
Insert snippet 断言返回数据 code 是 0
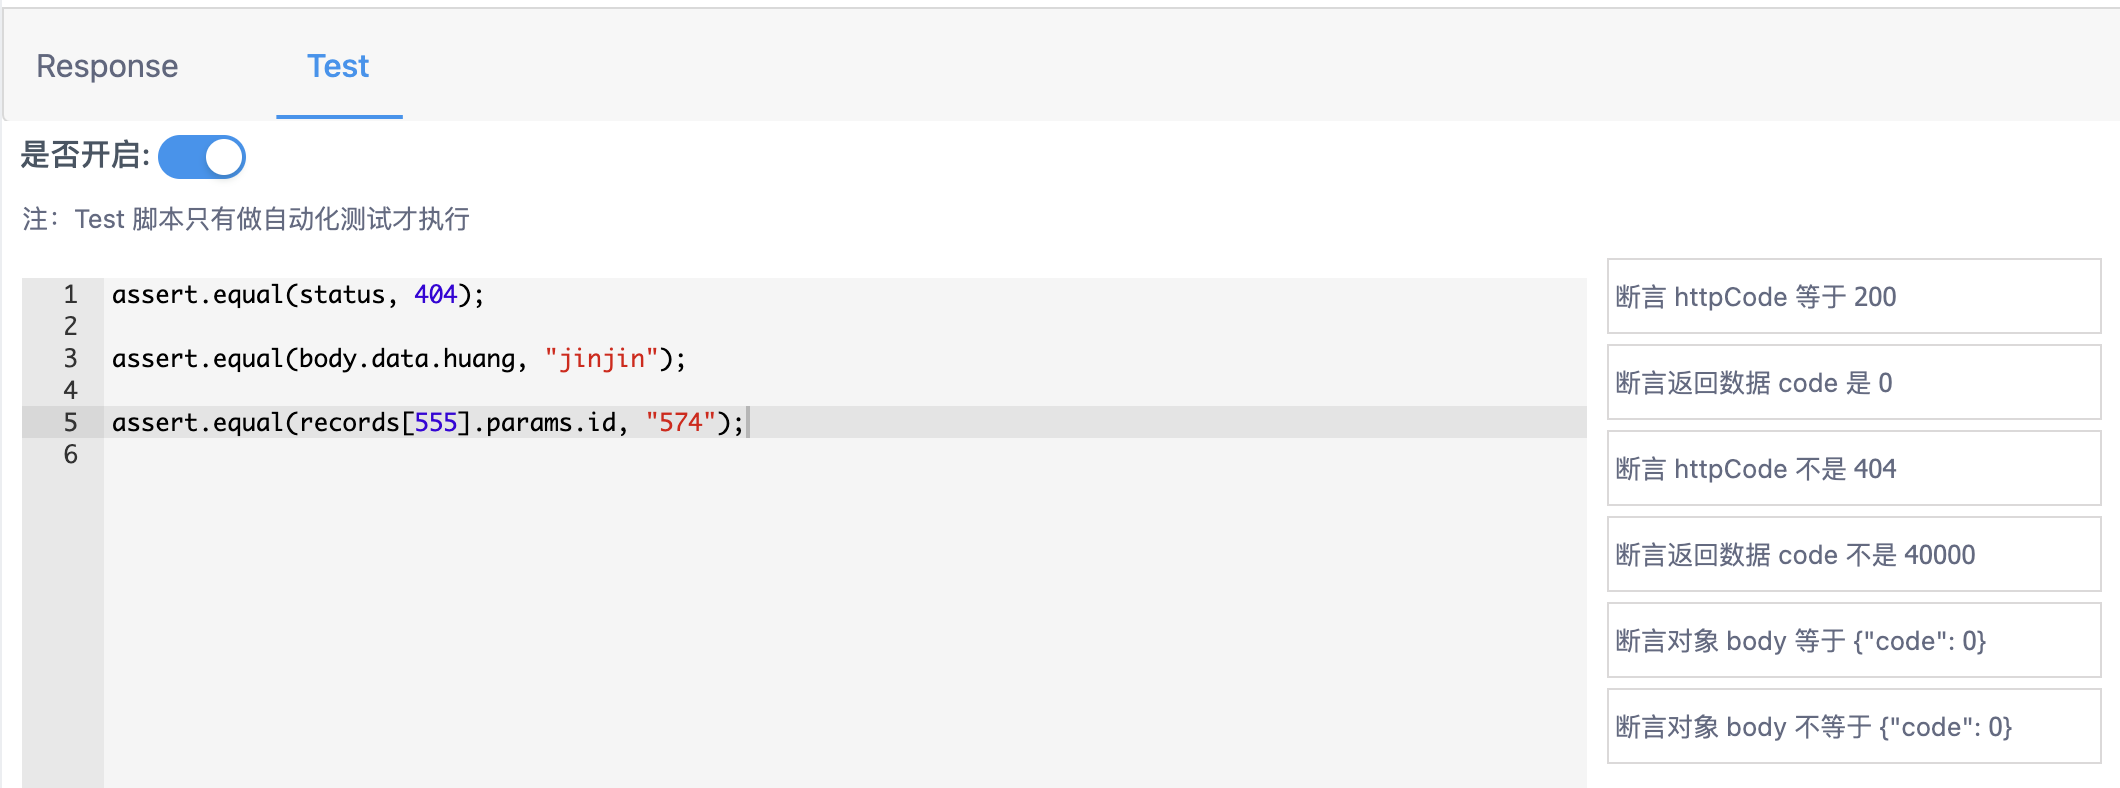(1854, 383)
